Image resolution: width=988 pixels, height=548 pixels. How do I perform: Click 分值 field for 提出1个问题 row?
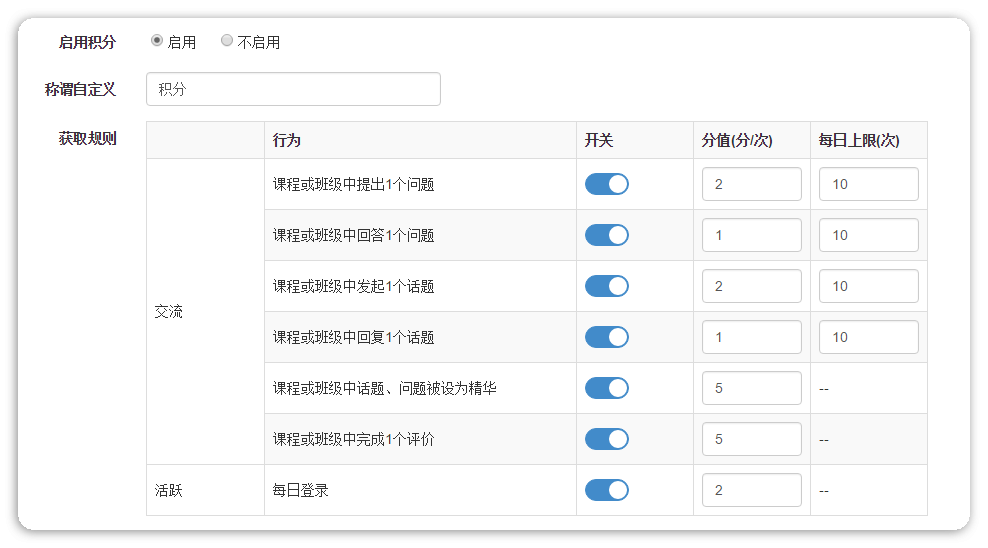(x=751, y=184)
